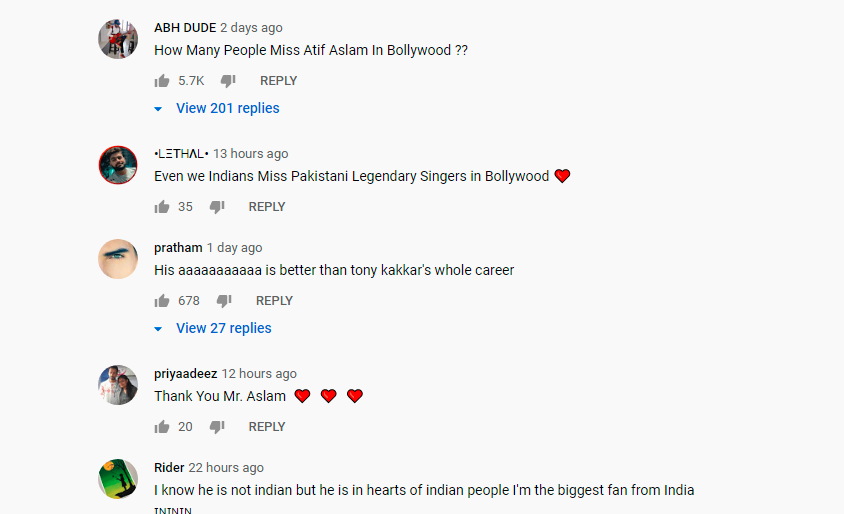The width and height of the screenshot is (844, 514).
Task: Like the LETHAL comment with 35 likes
Action: pos(161,207)
